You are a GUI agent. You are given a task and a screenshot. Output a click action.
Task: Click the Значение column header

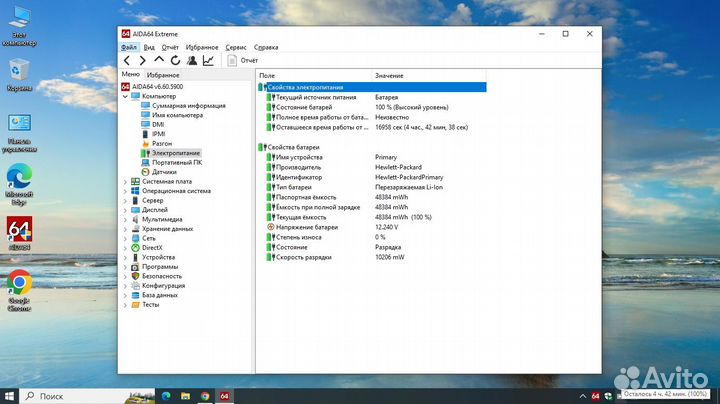click(x=428, y=75)
